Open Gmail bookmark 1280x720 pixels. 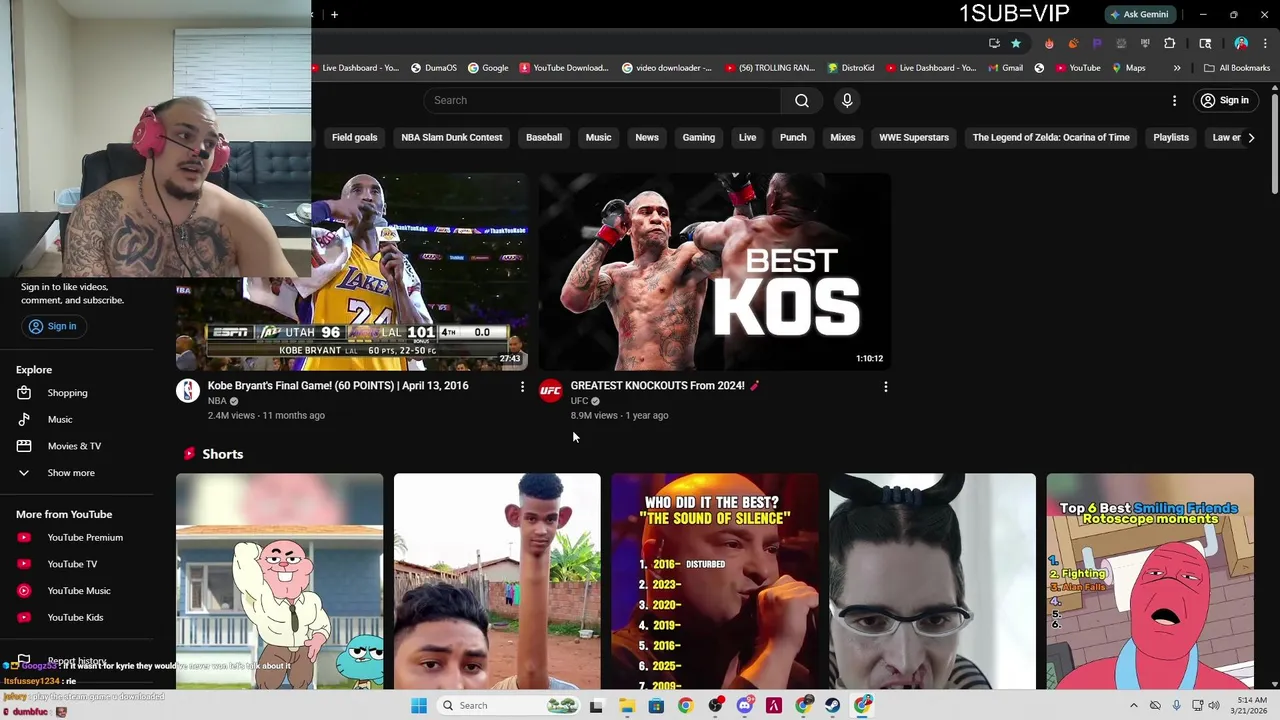point(1005,68)
